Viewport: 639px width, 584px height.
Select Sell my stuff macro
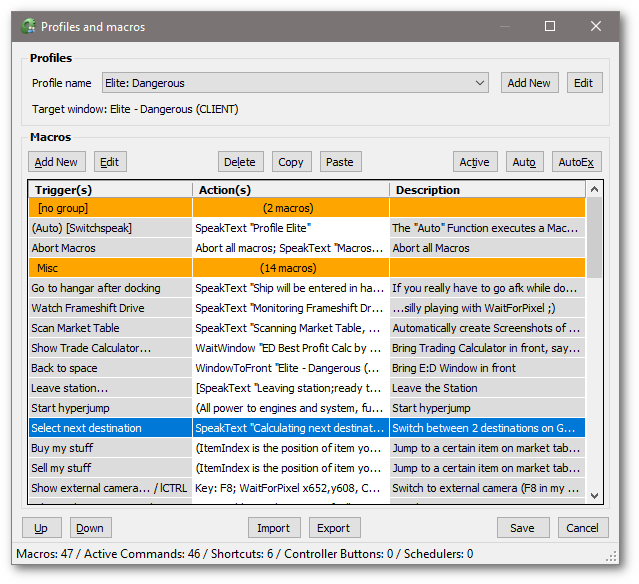pyautogui.click(x=110, y=468)
